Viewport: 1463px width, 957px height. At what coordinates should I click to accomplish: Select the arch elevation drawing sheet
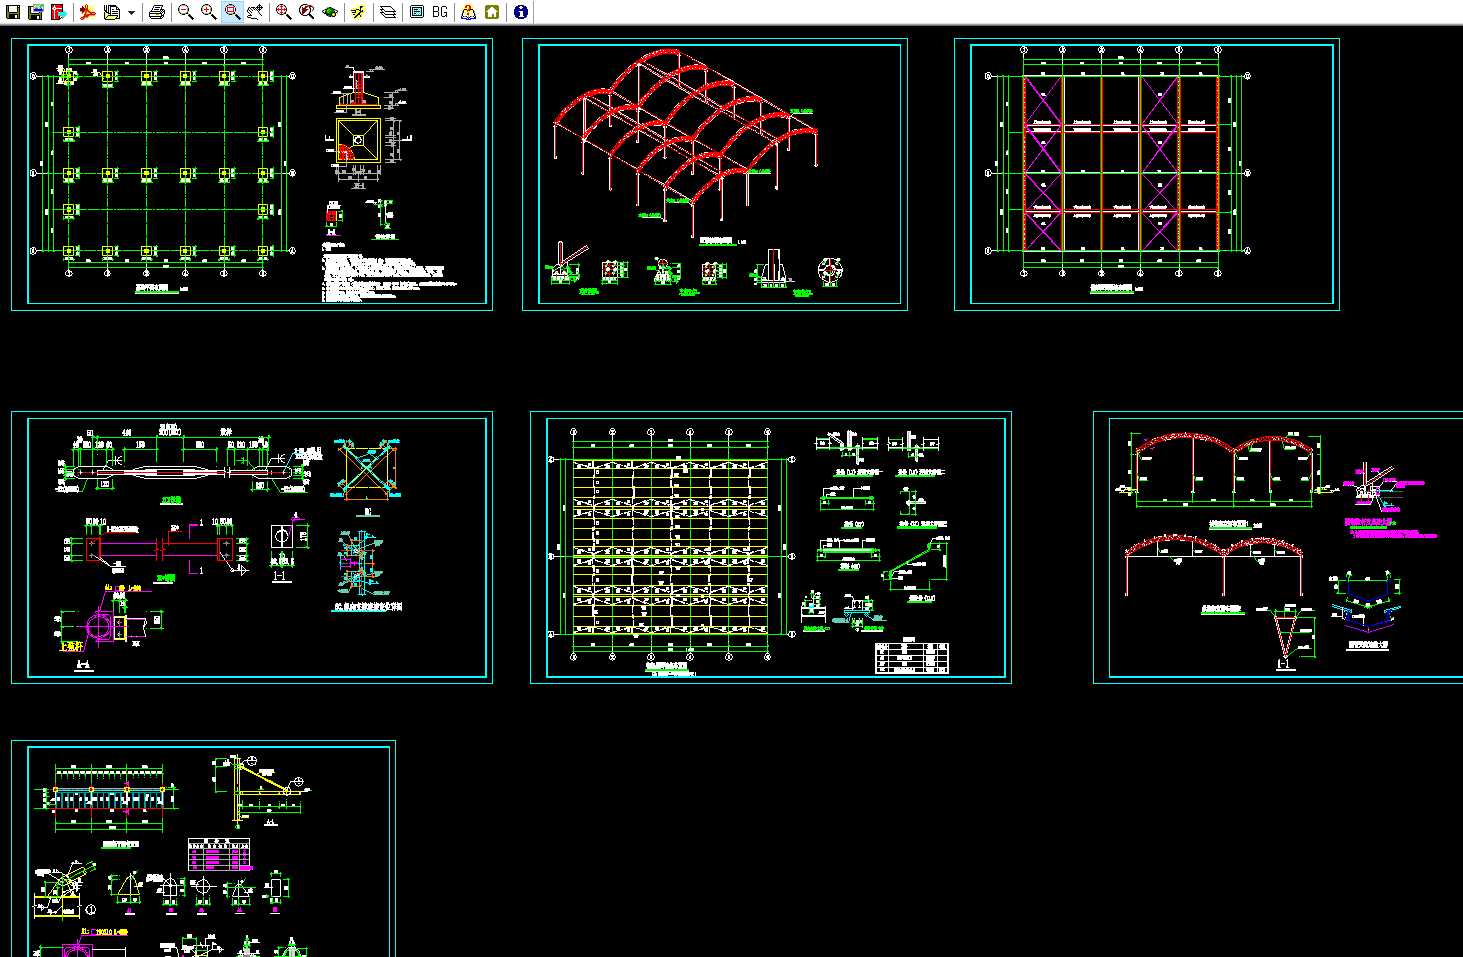[x=1278, y=547]
